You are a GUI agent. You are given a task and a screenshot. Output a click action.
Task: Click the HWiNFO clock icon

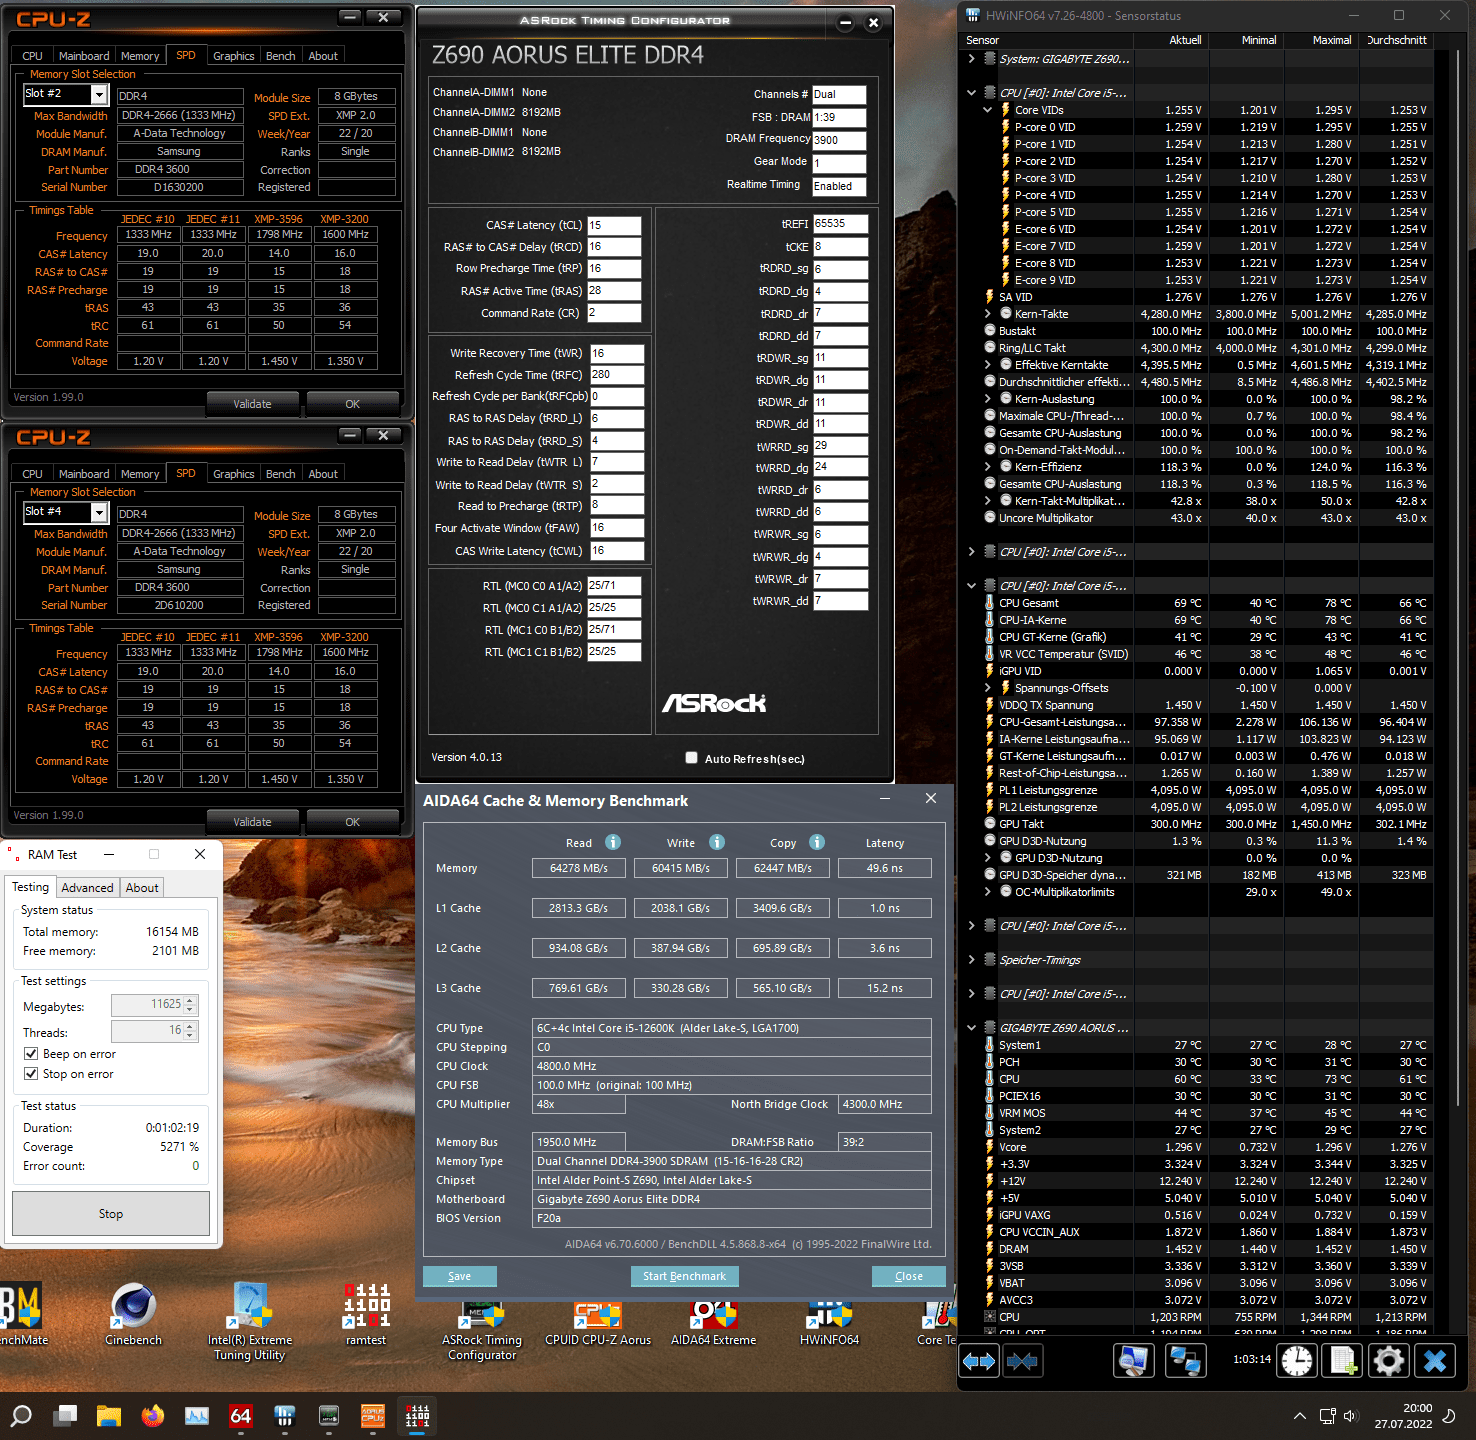pos(1297,1361)
